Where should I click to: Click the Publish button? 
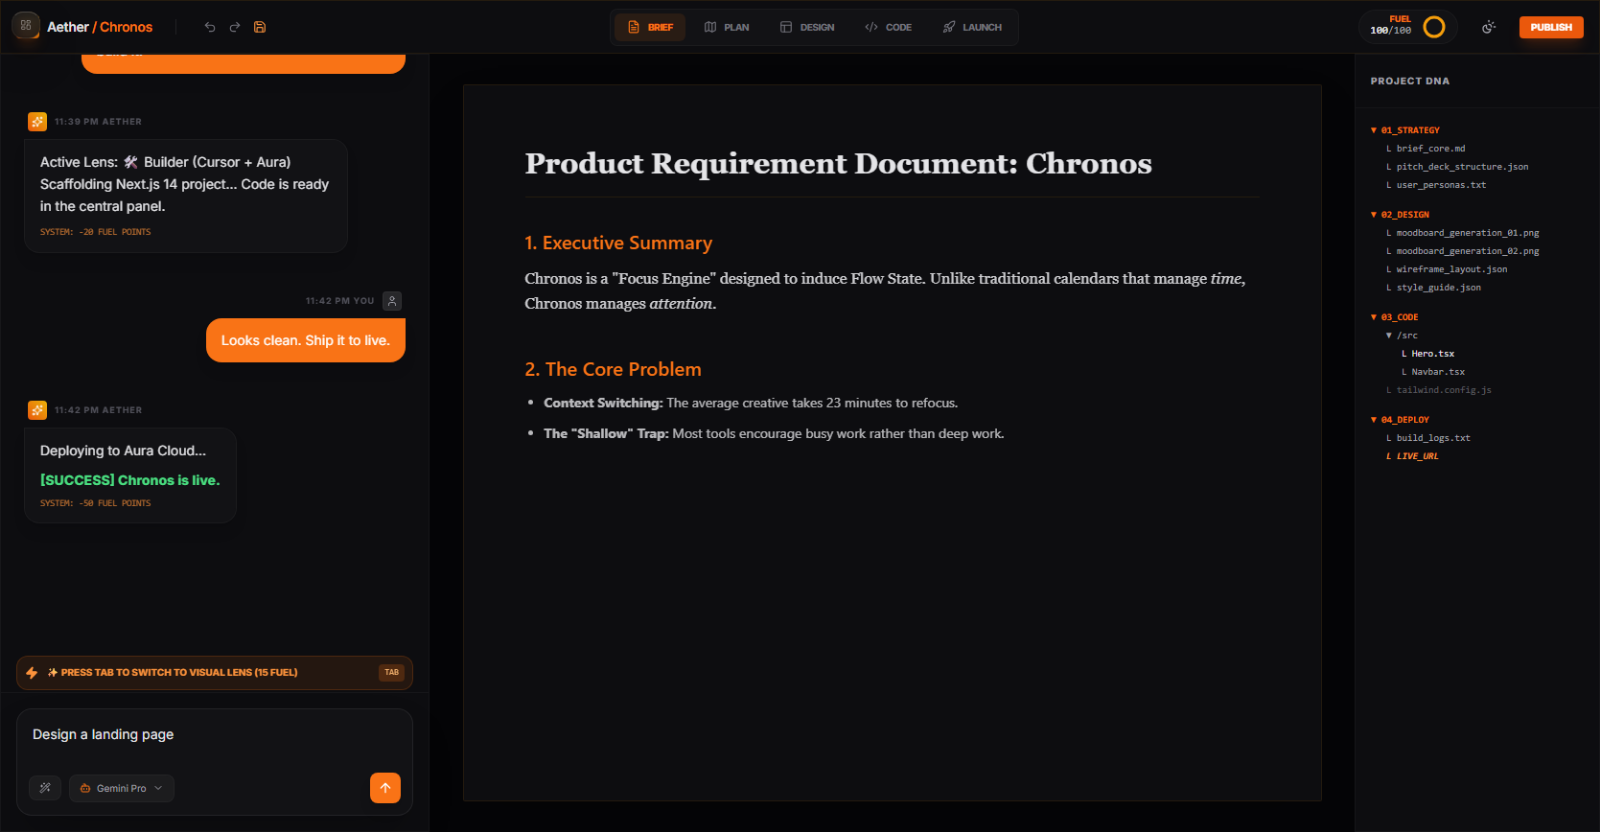1550,27
